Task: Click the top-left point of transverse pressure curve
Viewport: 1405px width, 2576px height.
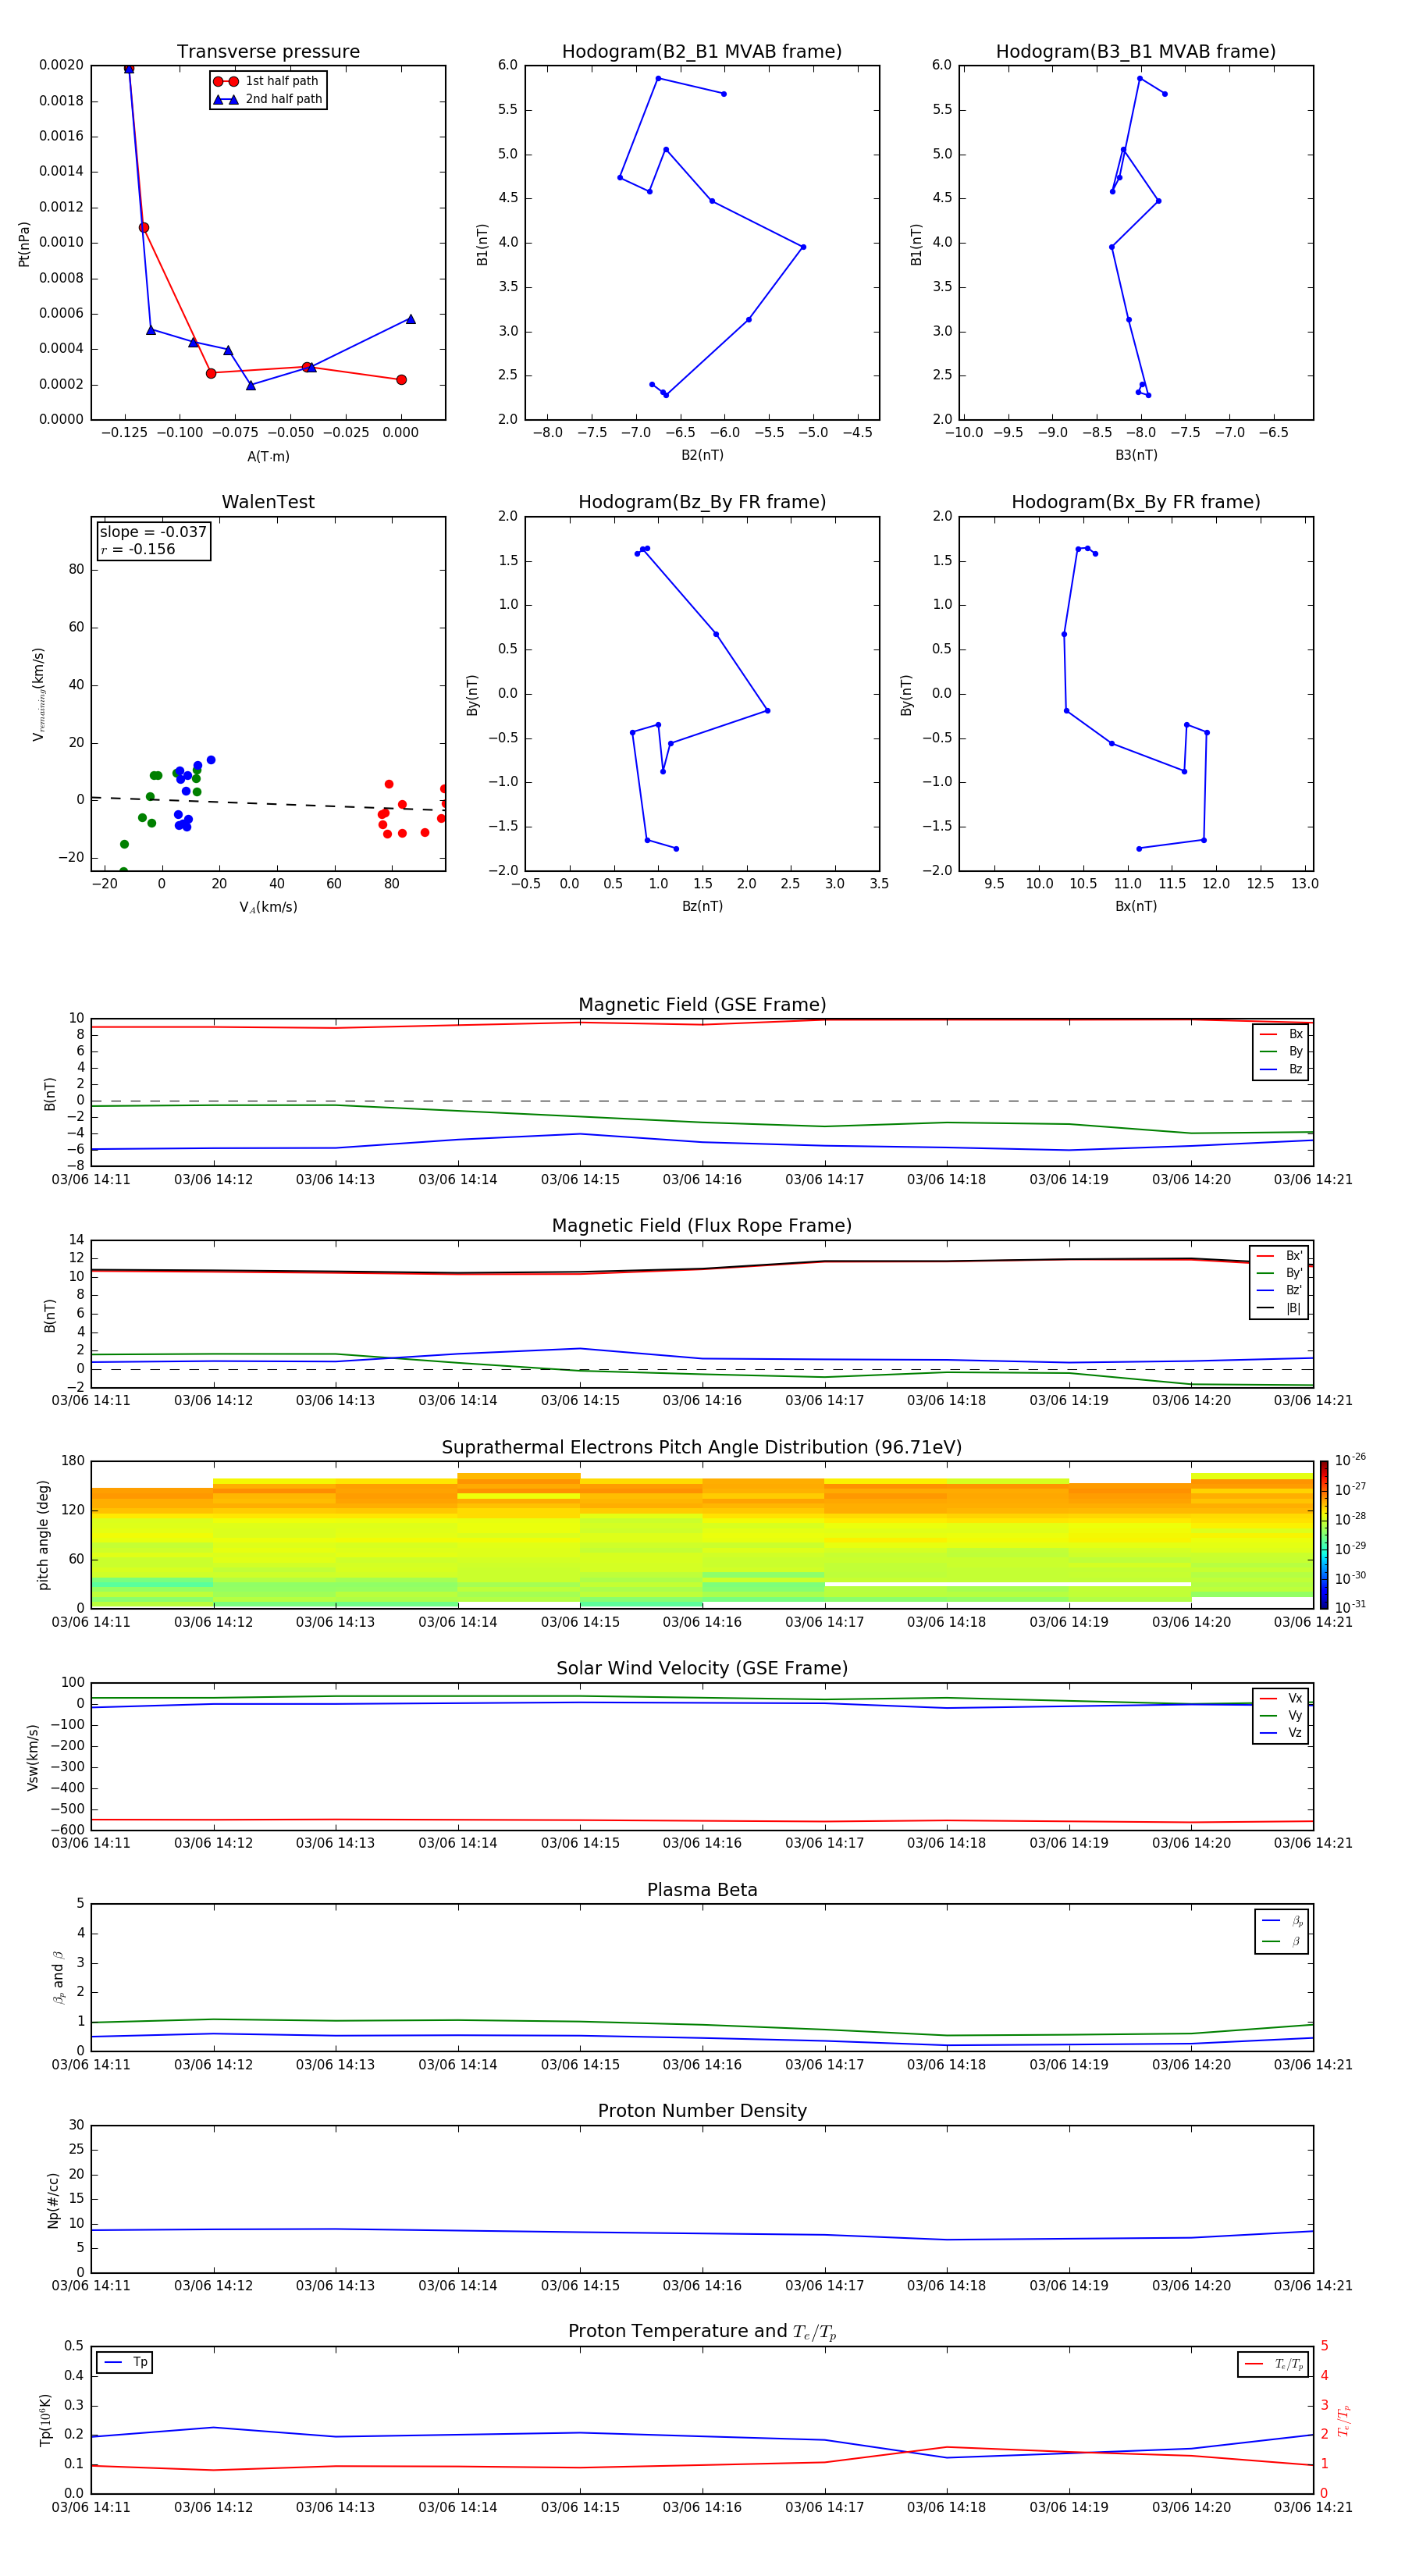Action: (x=129, y=68)
